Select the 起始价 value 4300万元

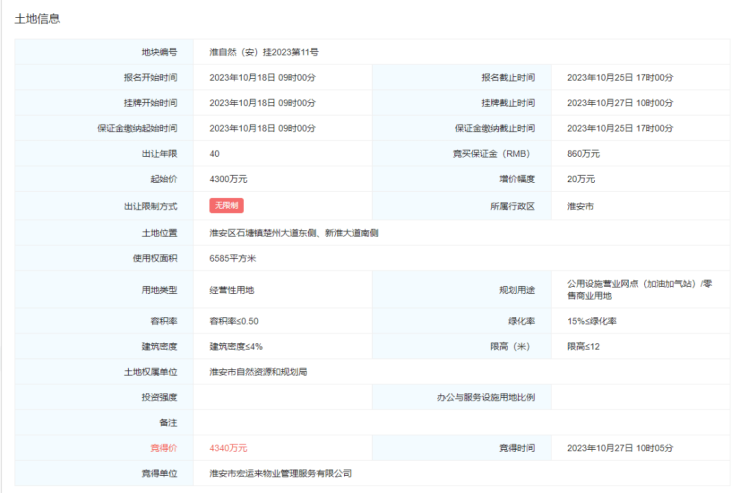[x=228, y=180]
